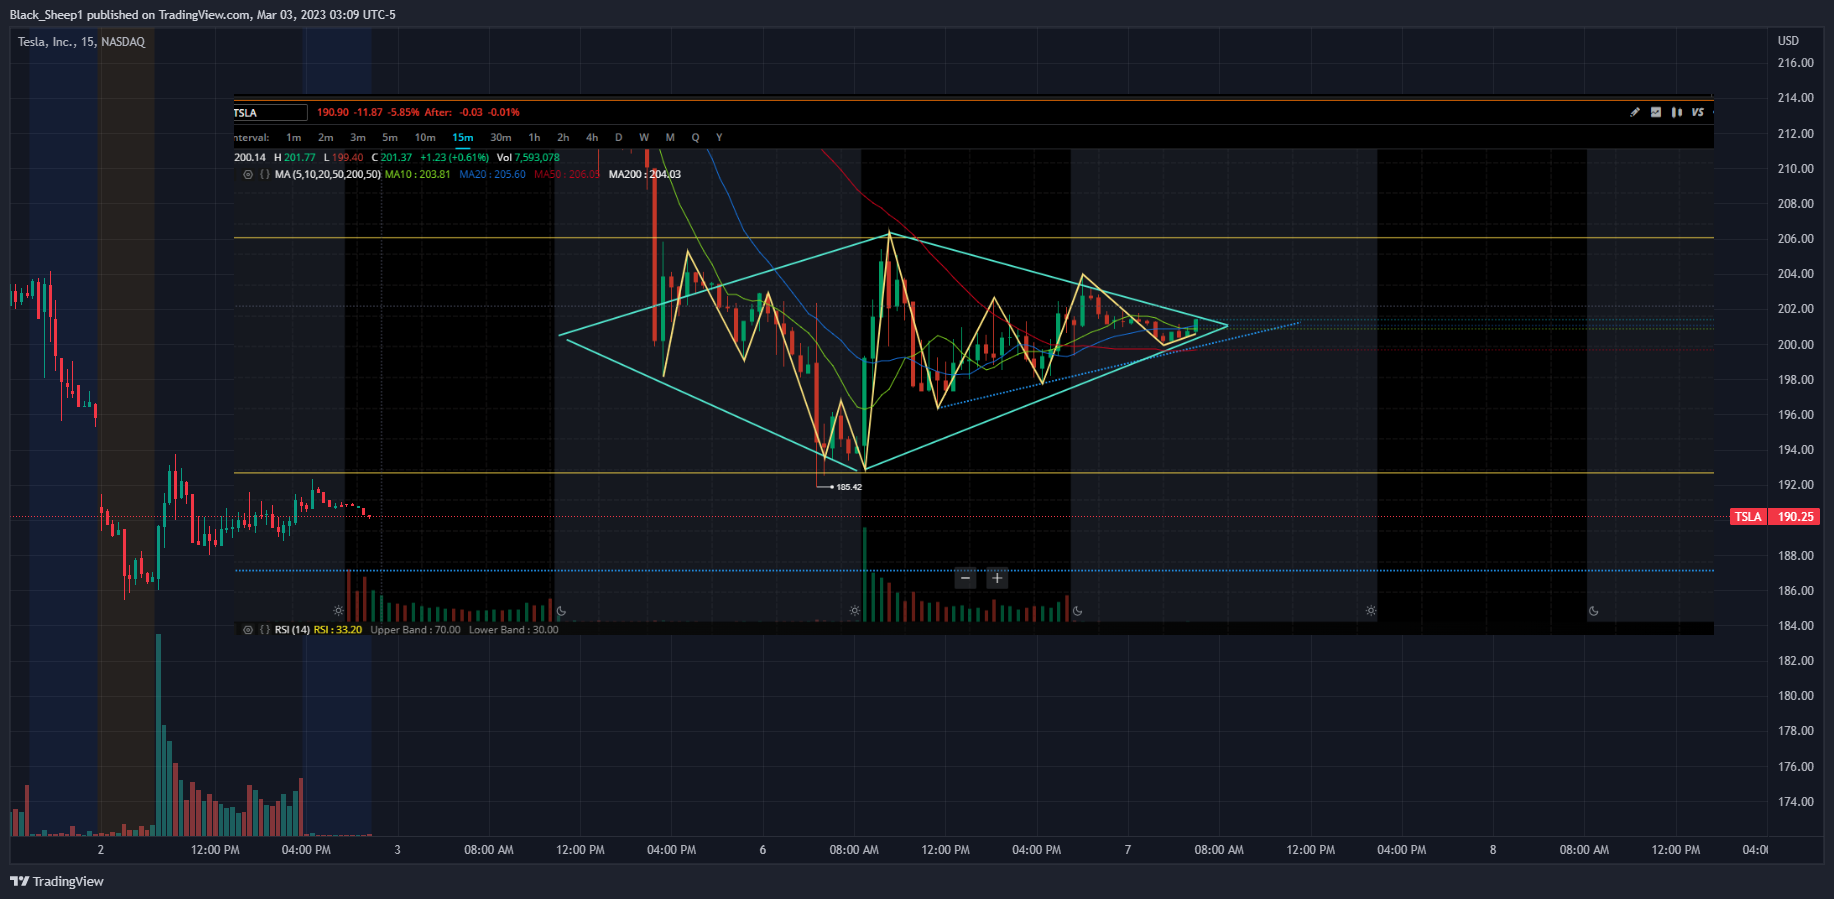Screen dimensions: 1834x899
Task: Select the 1h interval
Action: [535, 138]
